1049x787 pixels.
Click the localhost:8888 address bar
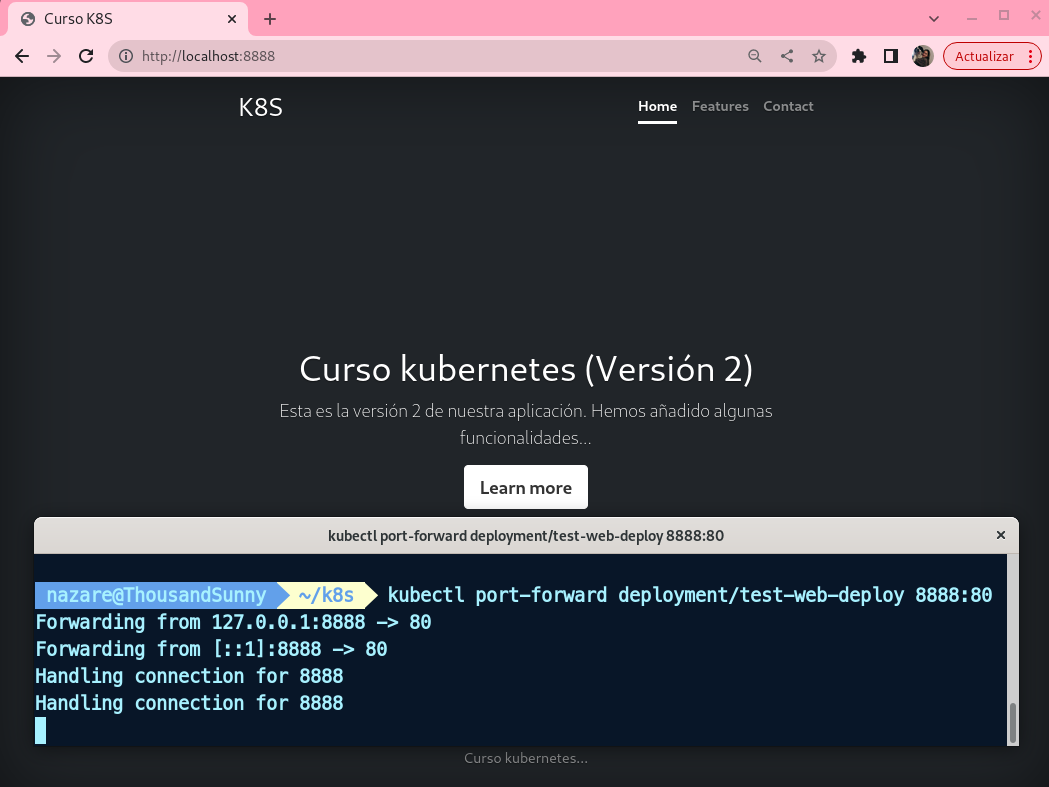(430, 57)
